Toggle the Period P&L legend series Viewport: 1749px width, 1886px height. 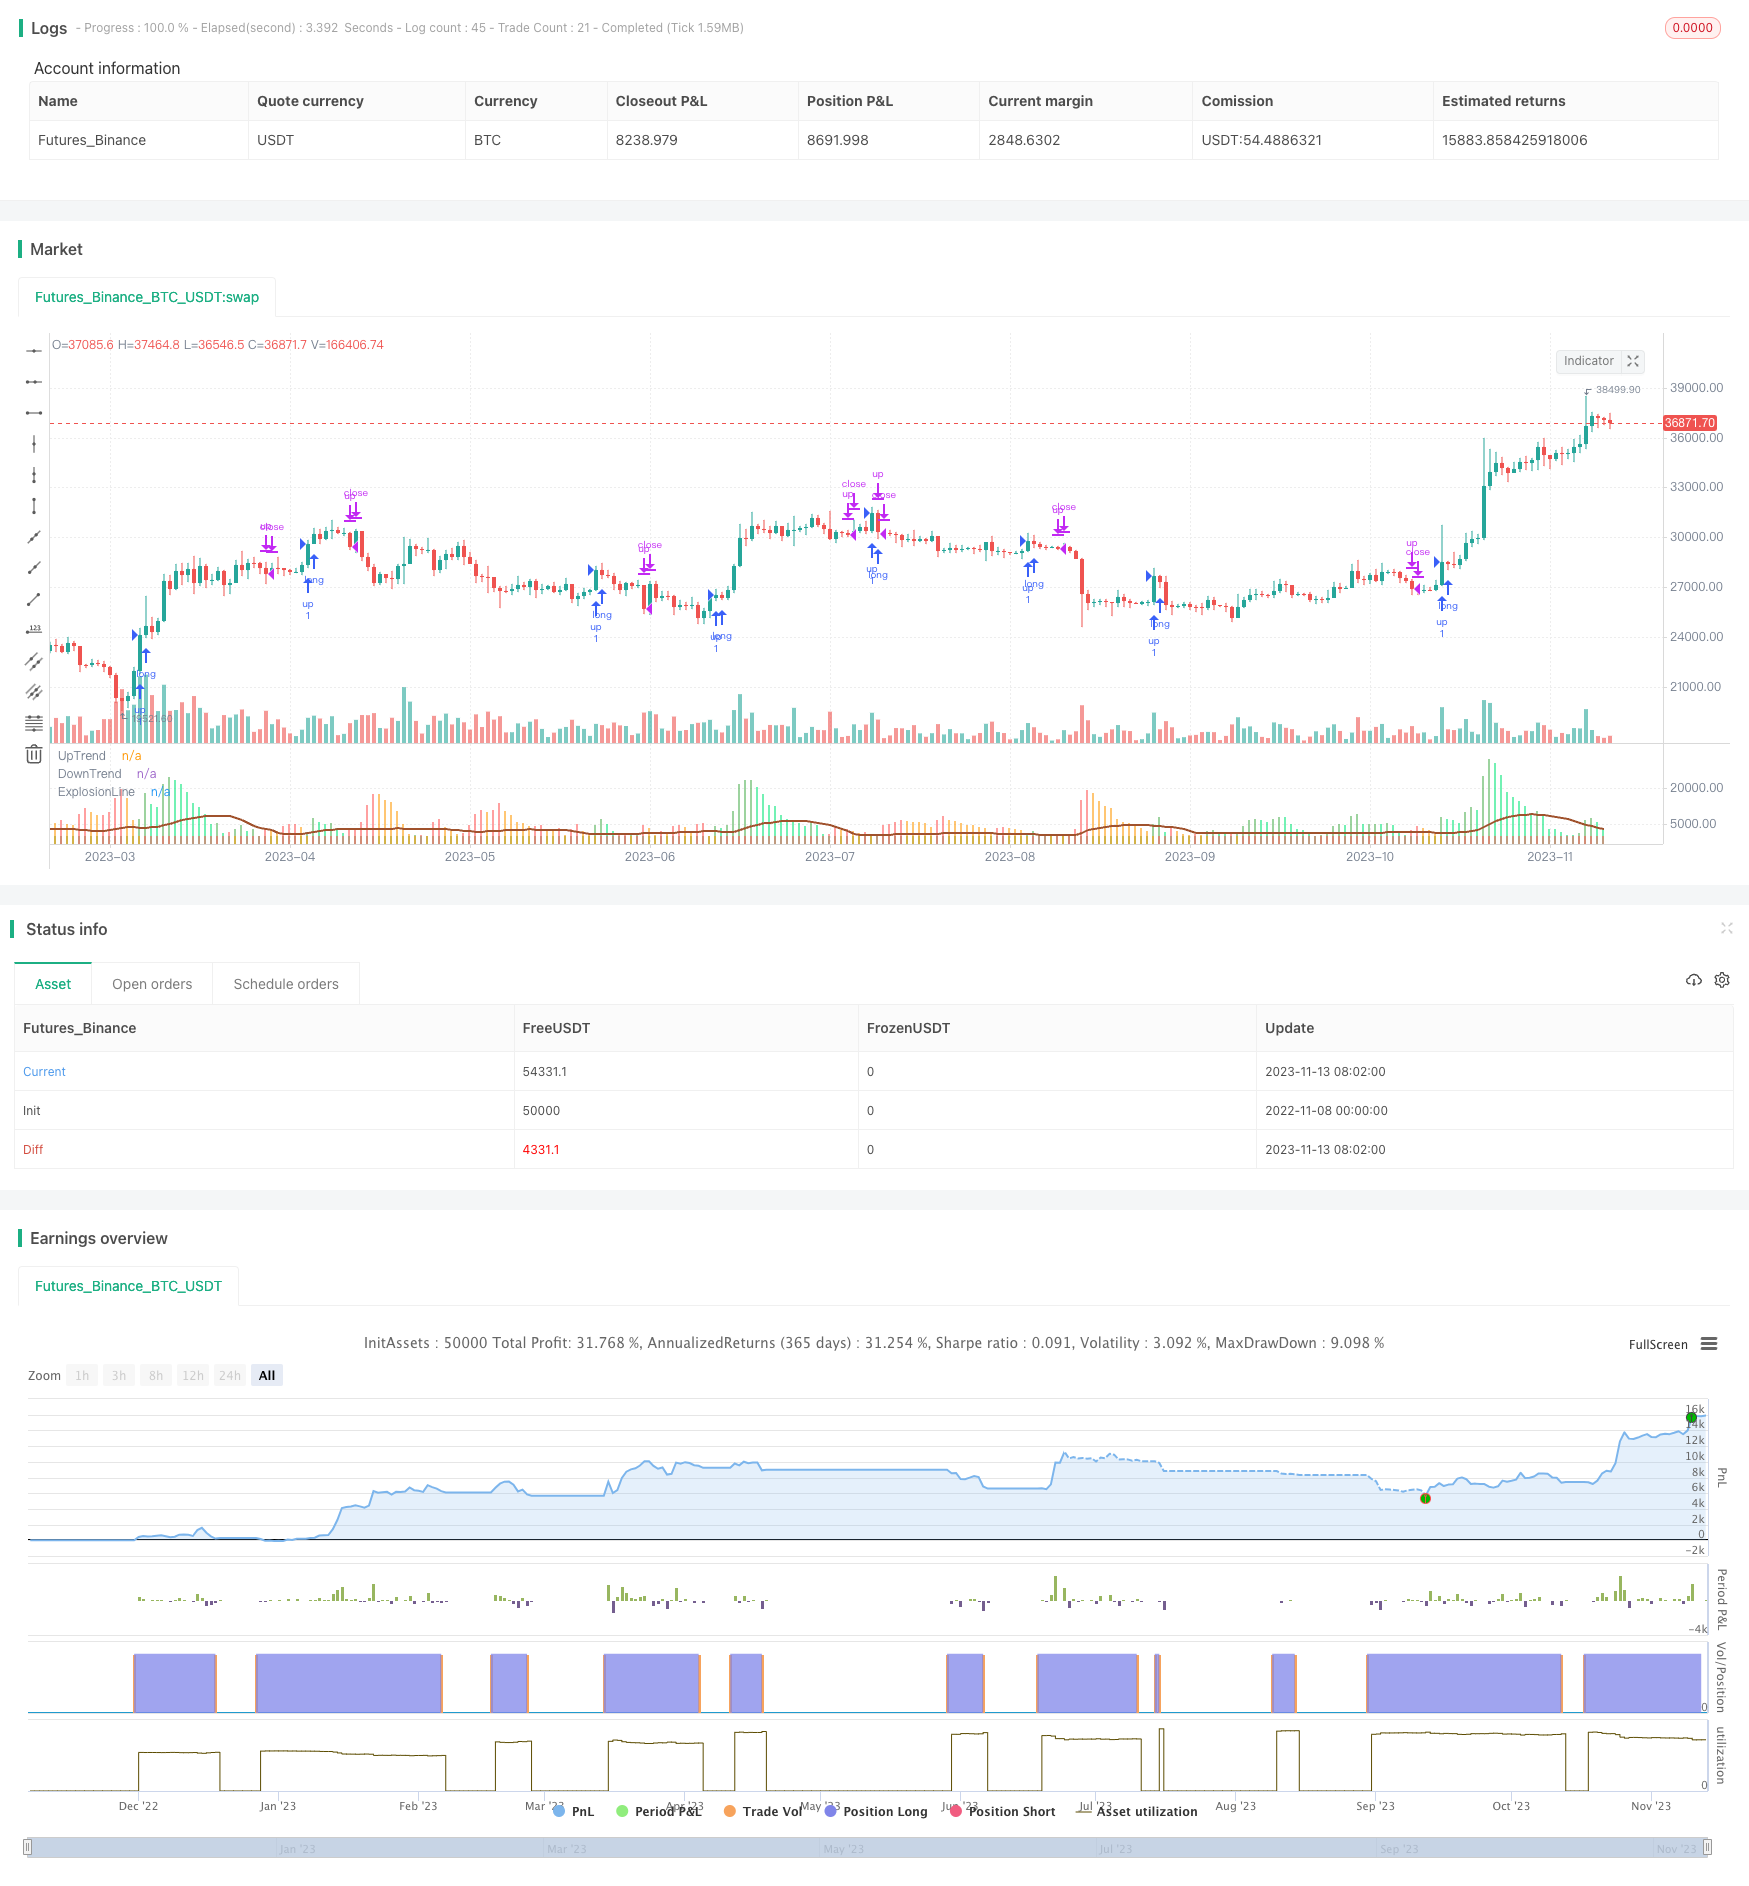pyautogui.click(x=659, y=1811)
